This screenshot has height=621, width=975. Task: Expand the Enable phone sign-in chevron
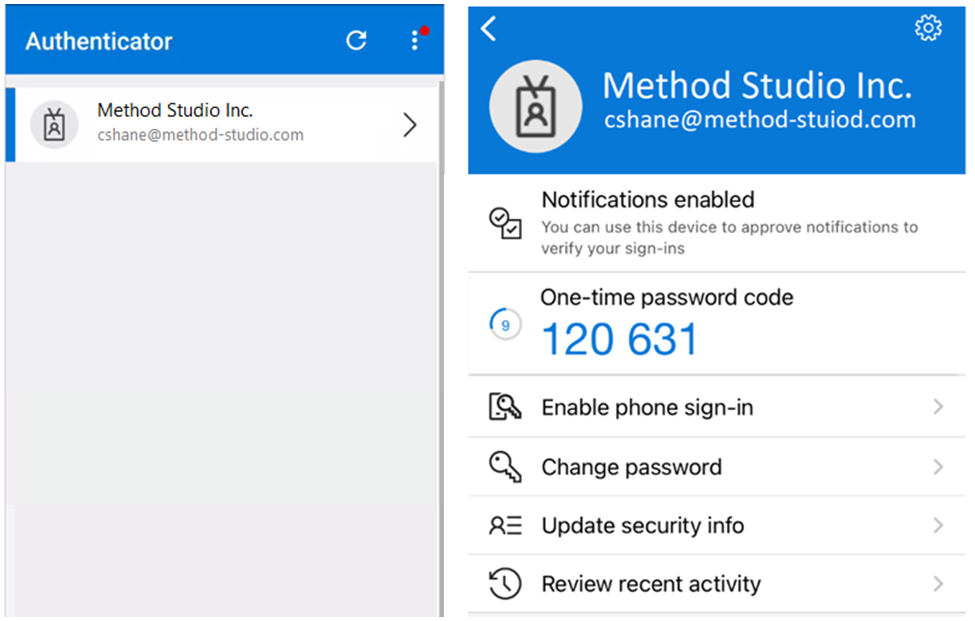[x=938, y=407]
